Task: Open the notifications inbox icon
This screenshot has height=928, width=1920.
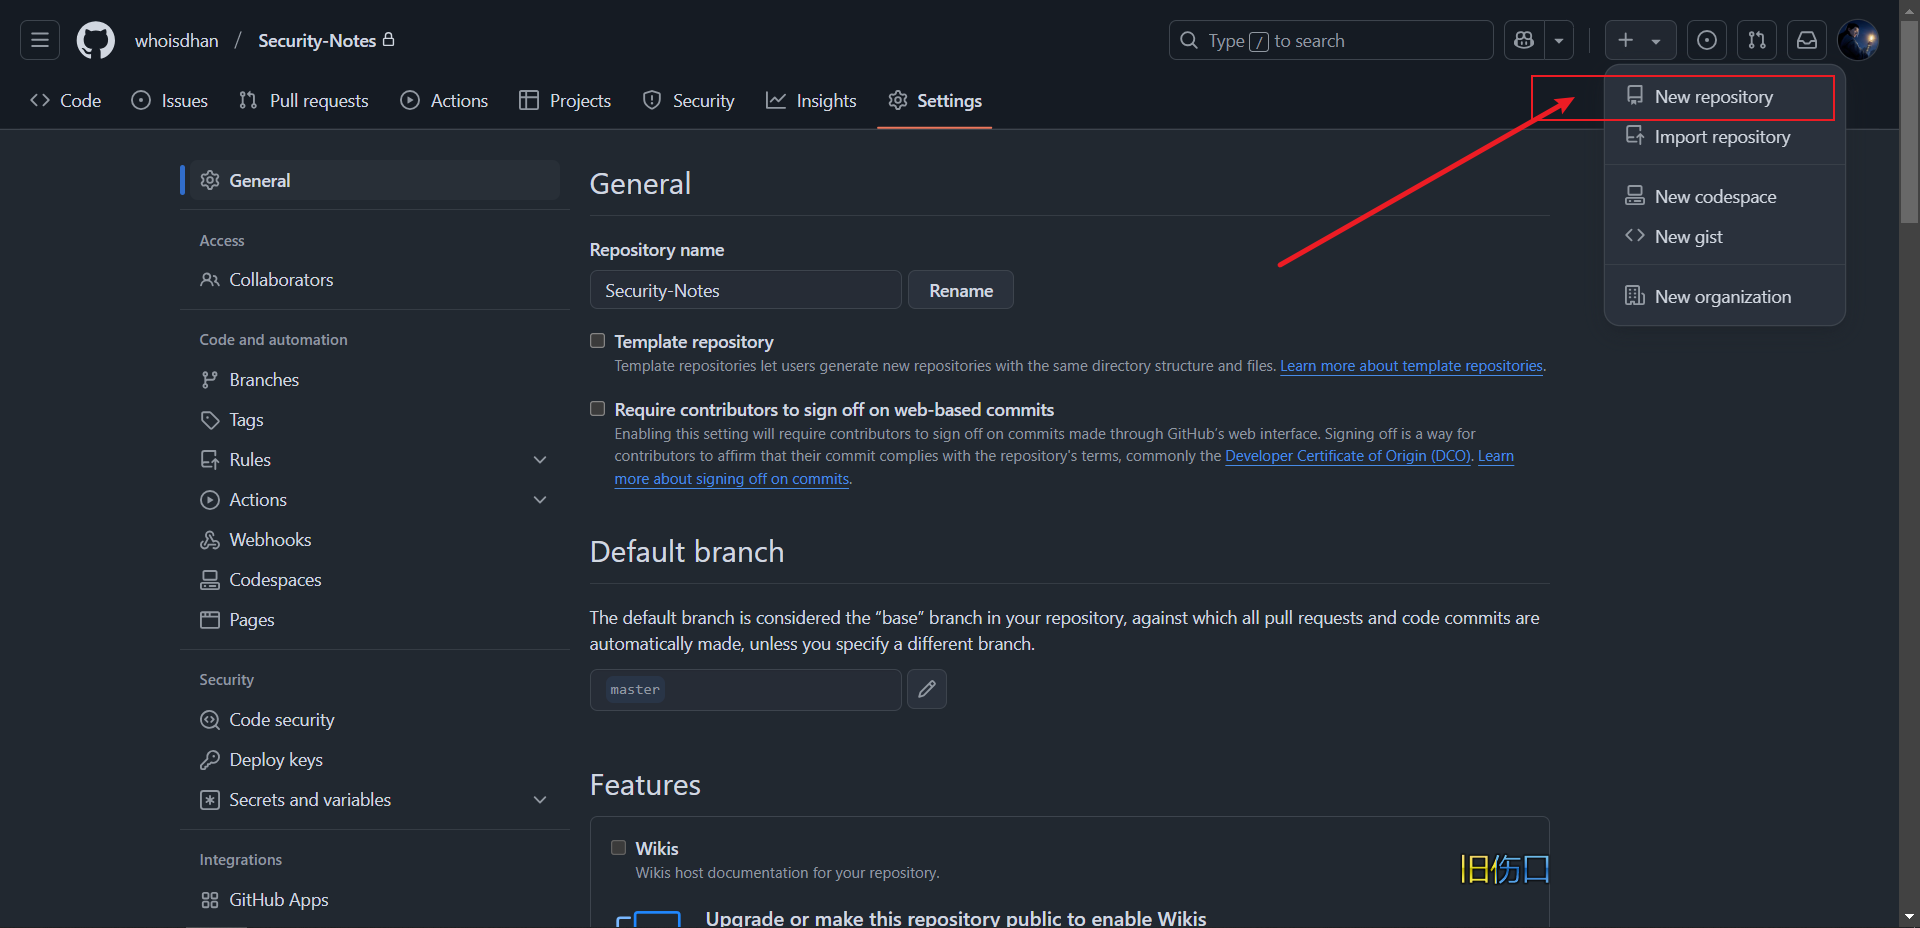Action: tap(1807, 40)
